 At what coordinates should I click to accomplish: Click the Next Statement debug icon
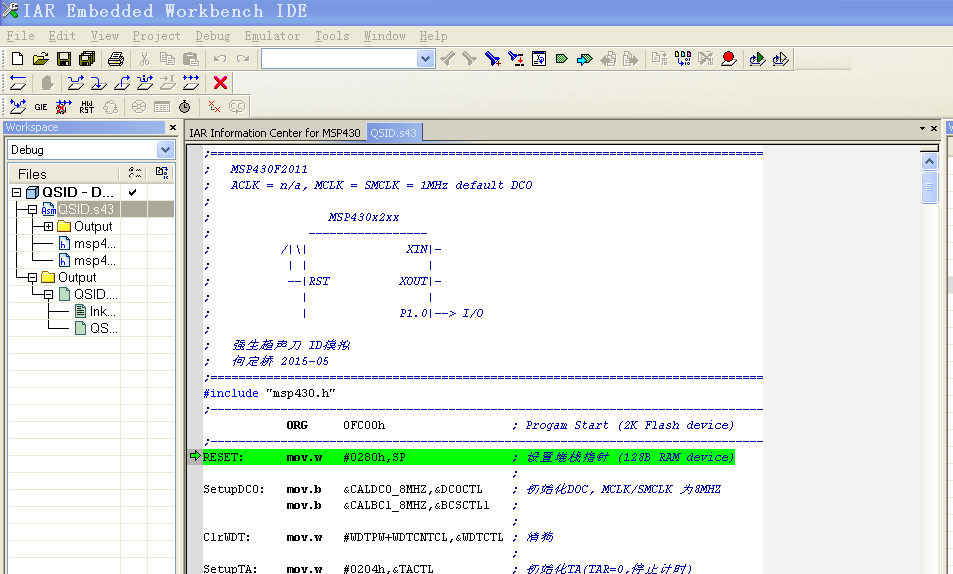click(145, 83)
